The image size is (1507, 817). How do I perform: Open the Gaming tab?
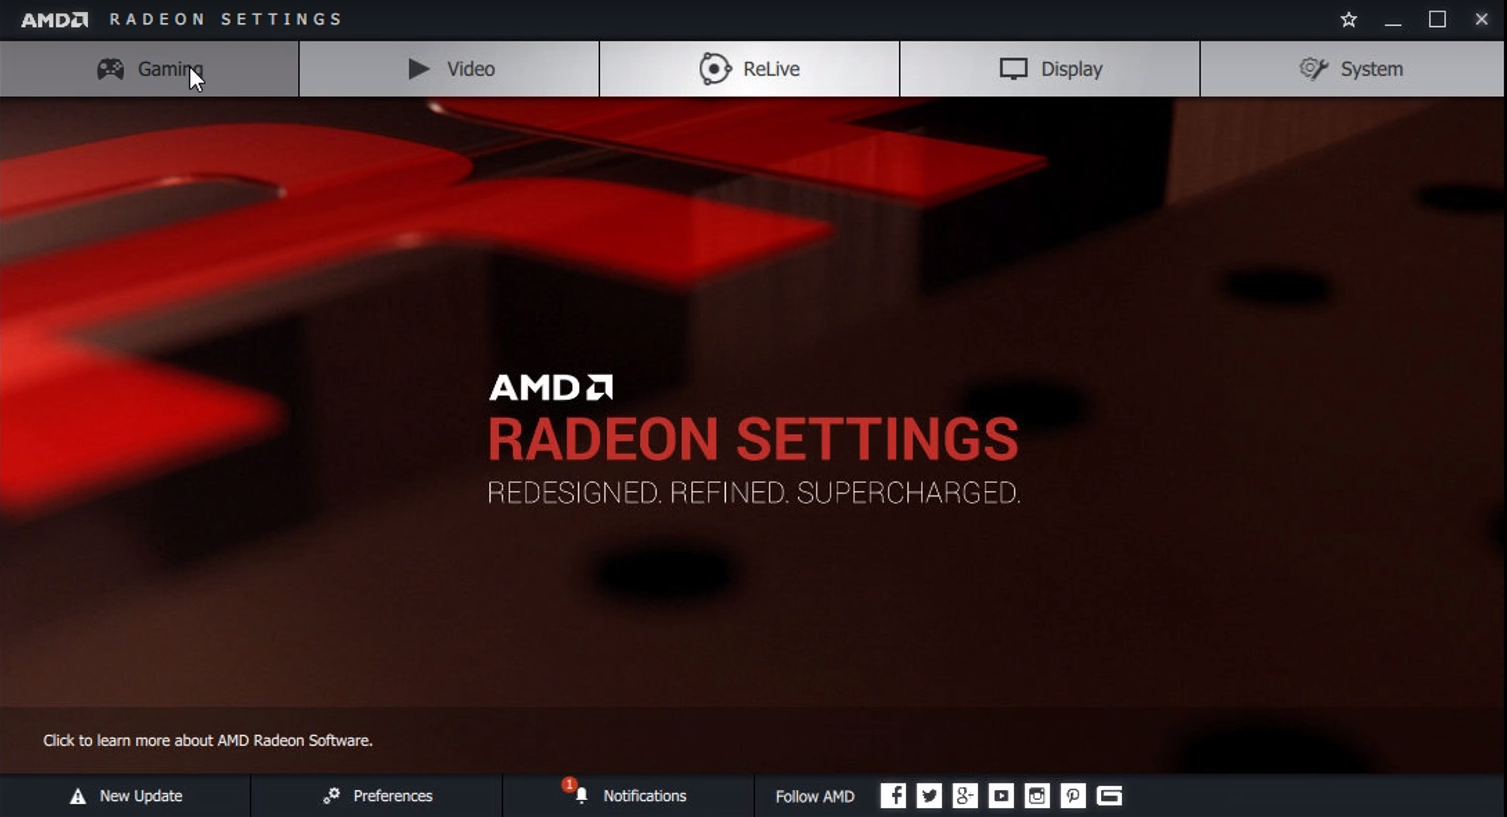click(149, 69)
